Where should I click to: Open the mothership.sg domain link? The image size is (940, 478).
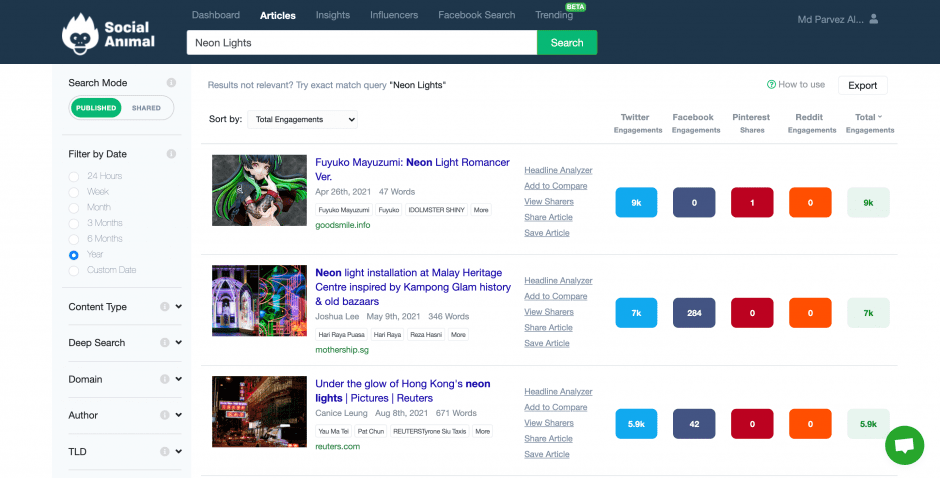click(342, 350)
